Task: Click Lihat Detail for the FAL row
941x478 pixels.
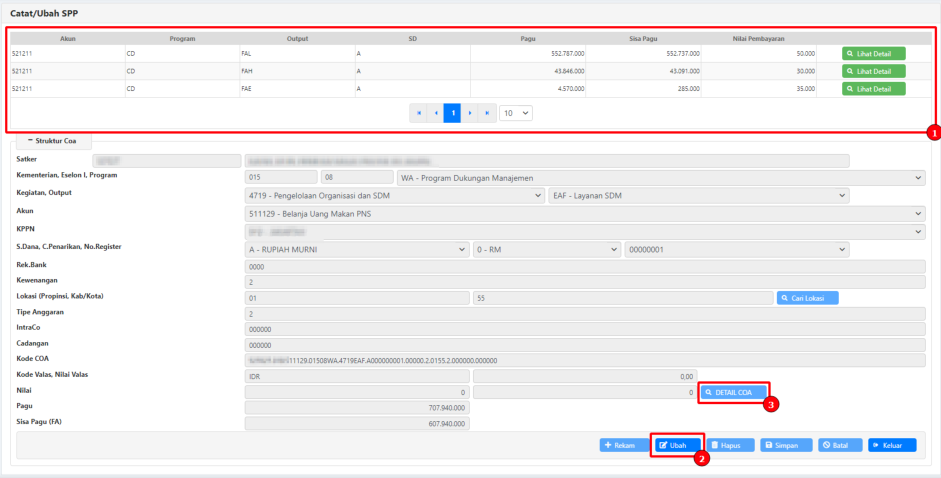Action: click(x=873, y=53)
